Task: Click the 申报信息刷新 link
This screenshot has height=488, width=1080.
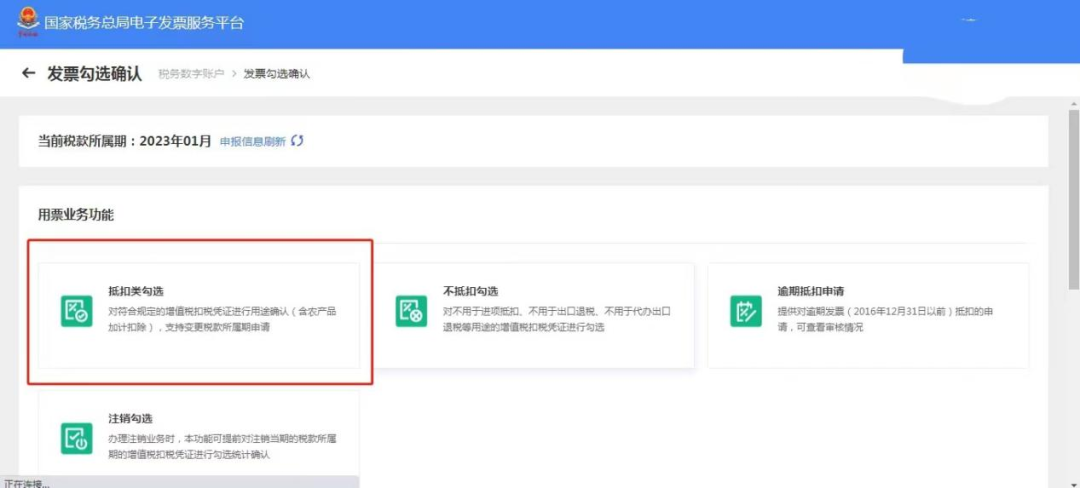Action: coord(252,142)
